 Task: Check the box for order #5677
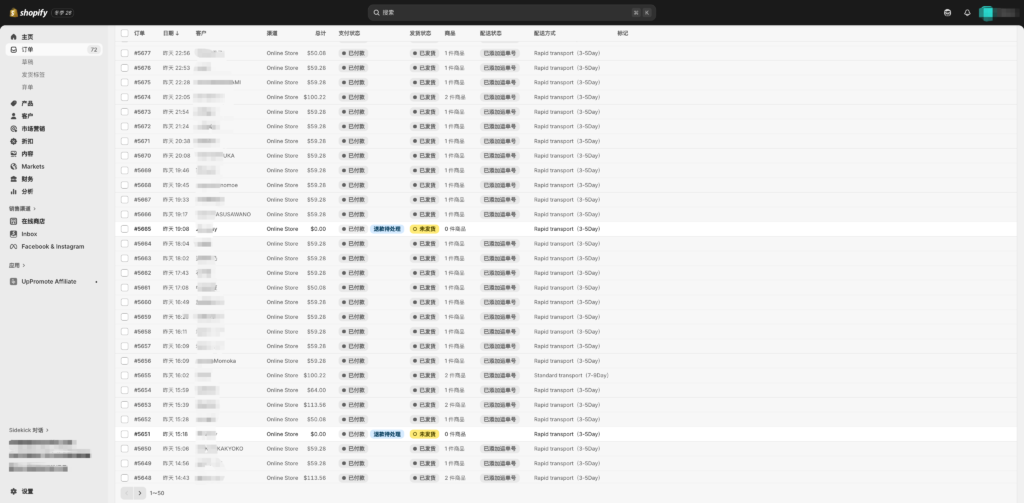(x=125, y=53)
